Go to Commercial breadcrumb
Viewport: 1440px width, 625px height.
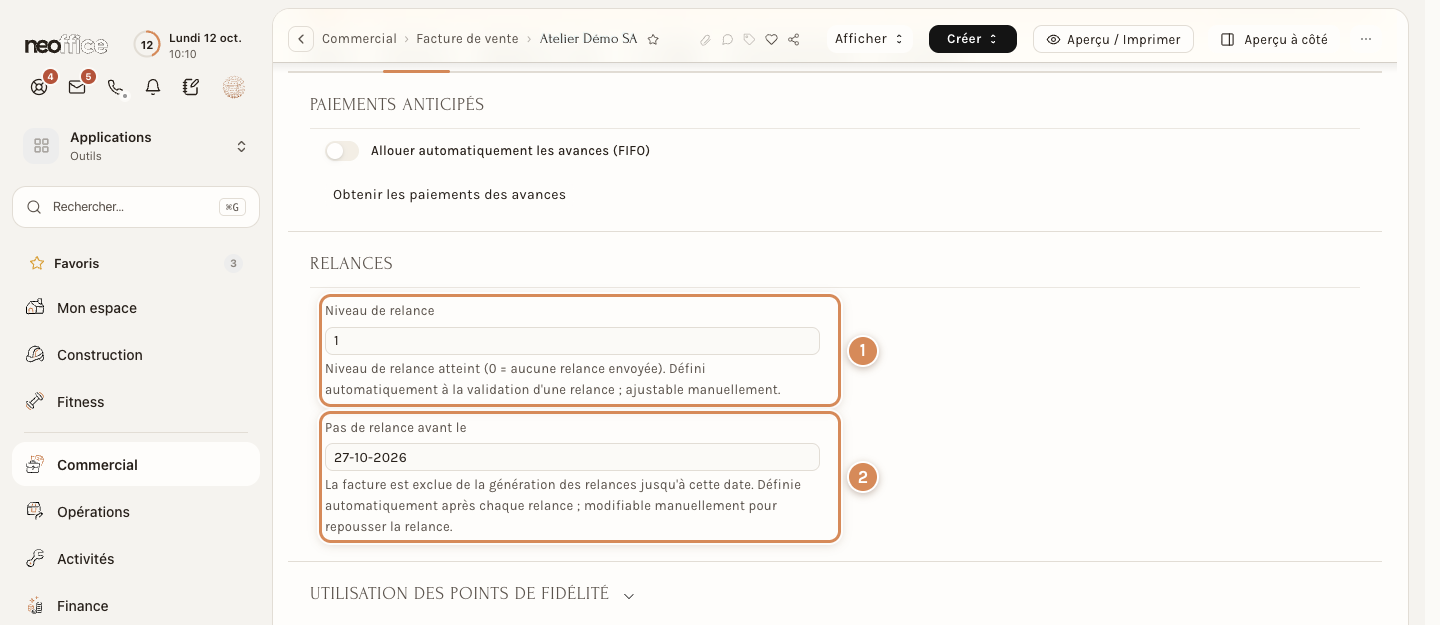click(359, 39)
